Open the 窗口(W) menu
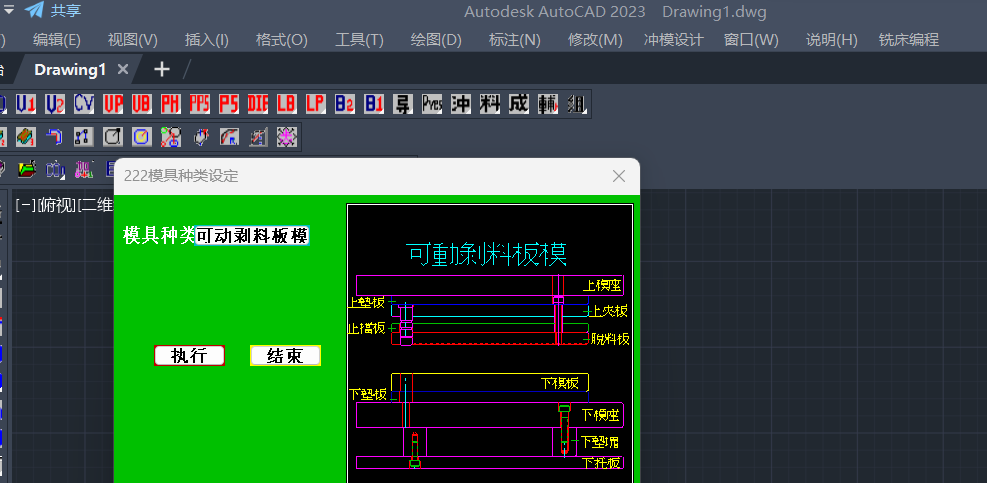The height and width of the screenshot is (483, 987). [x=752, y=40]
